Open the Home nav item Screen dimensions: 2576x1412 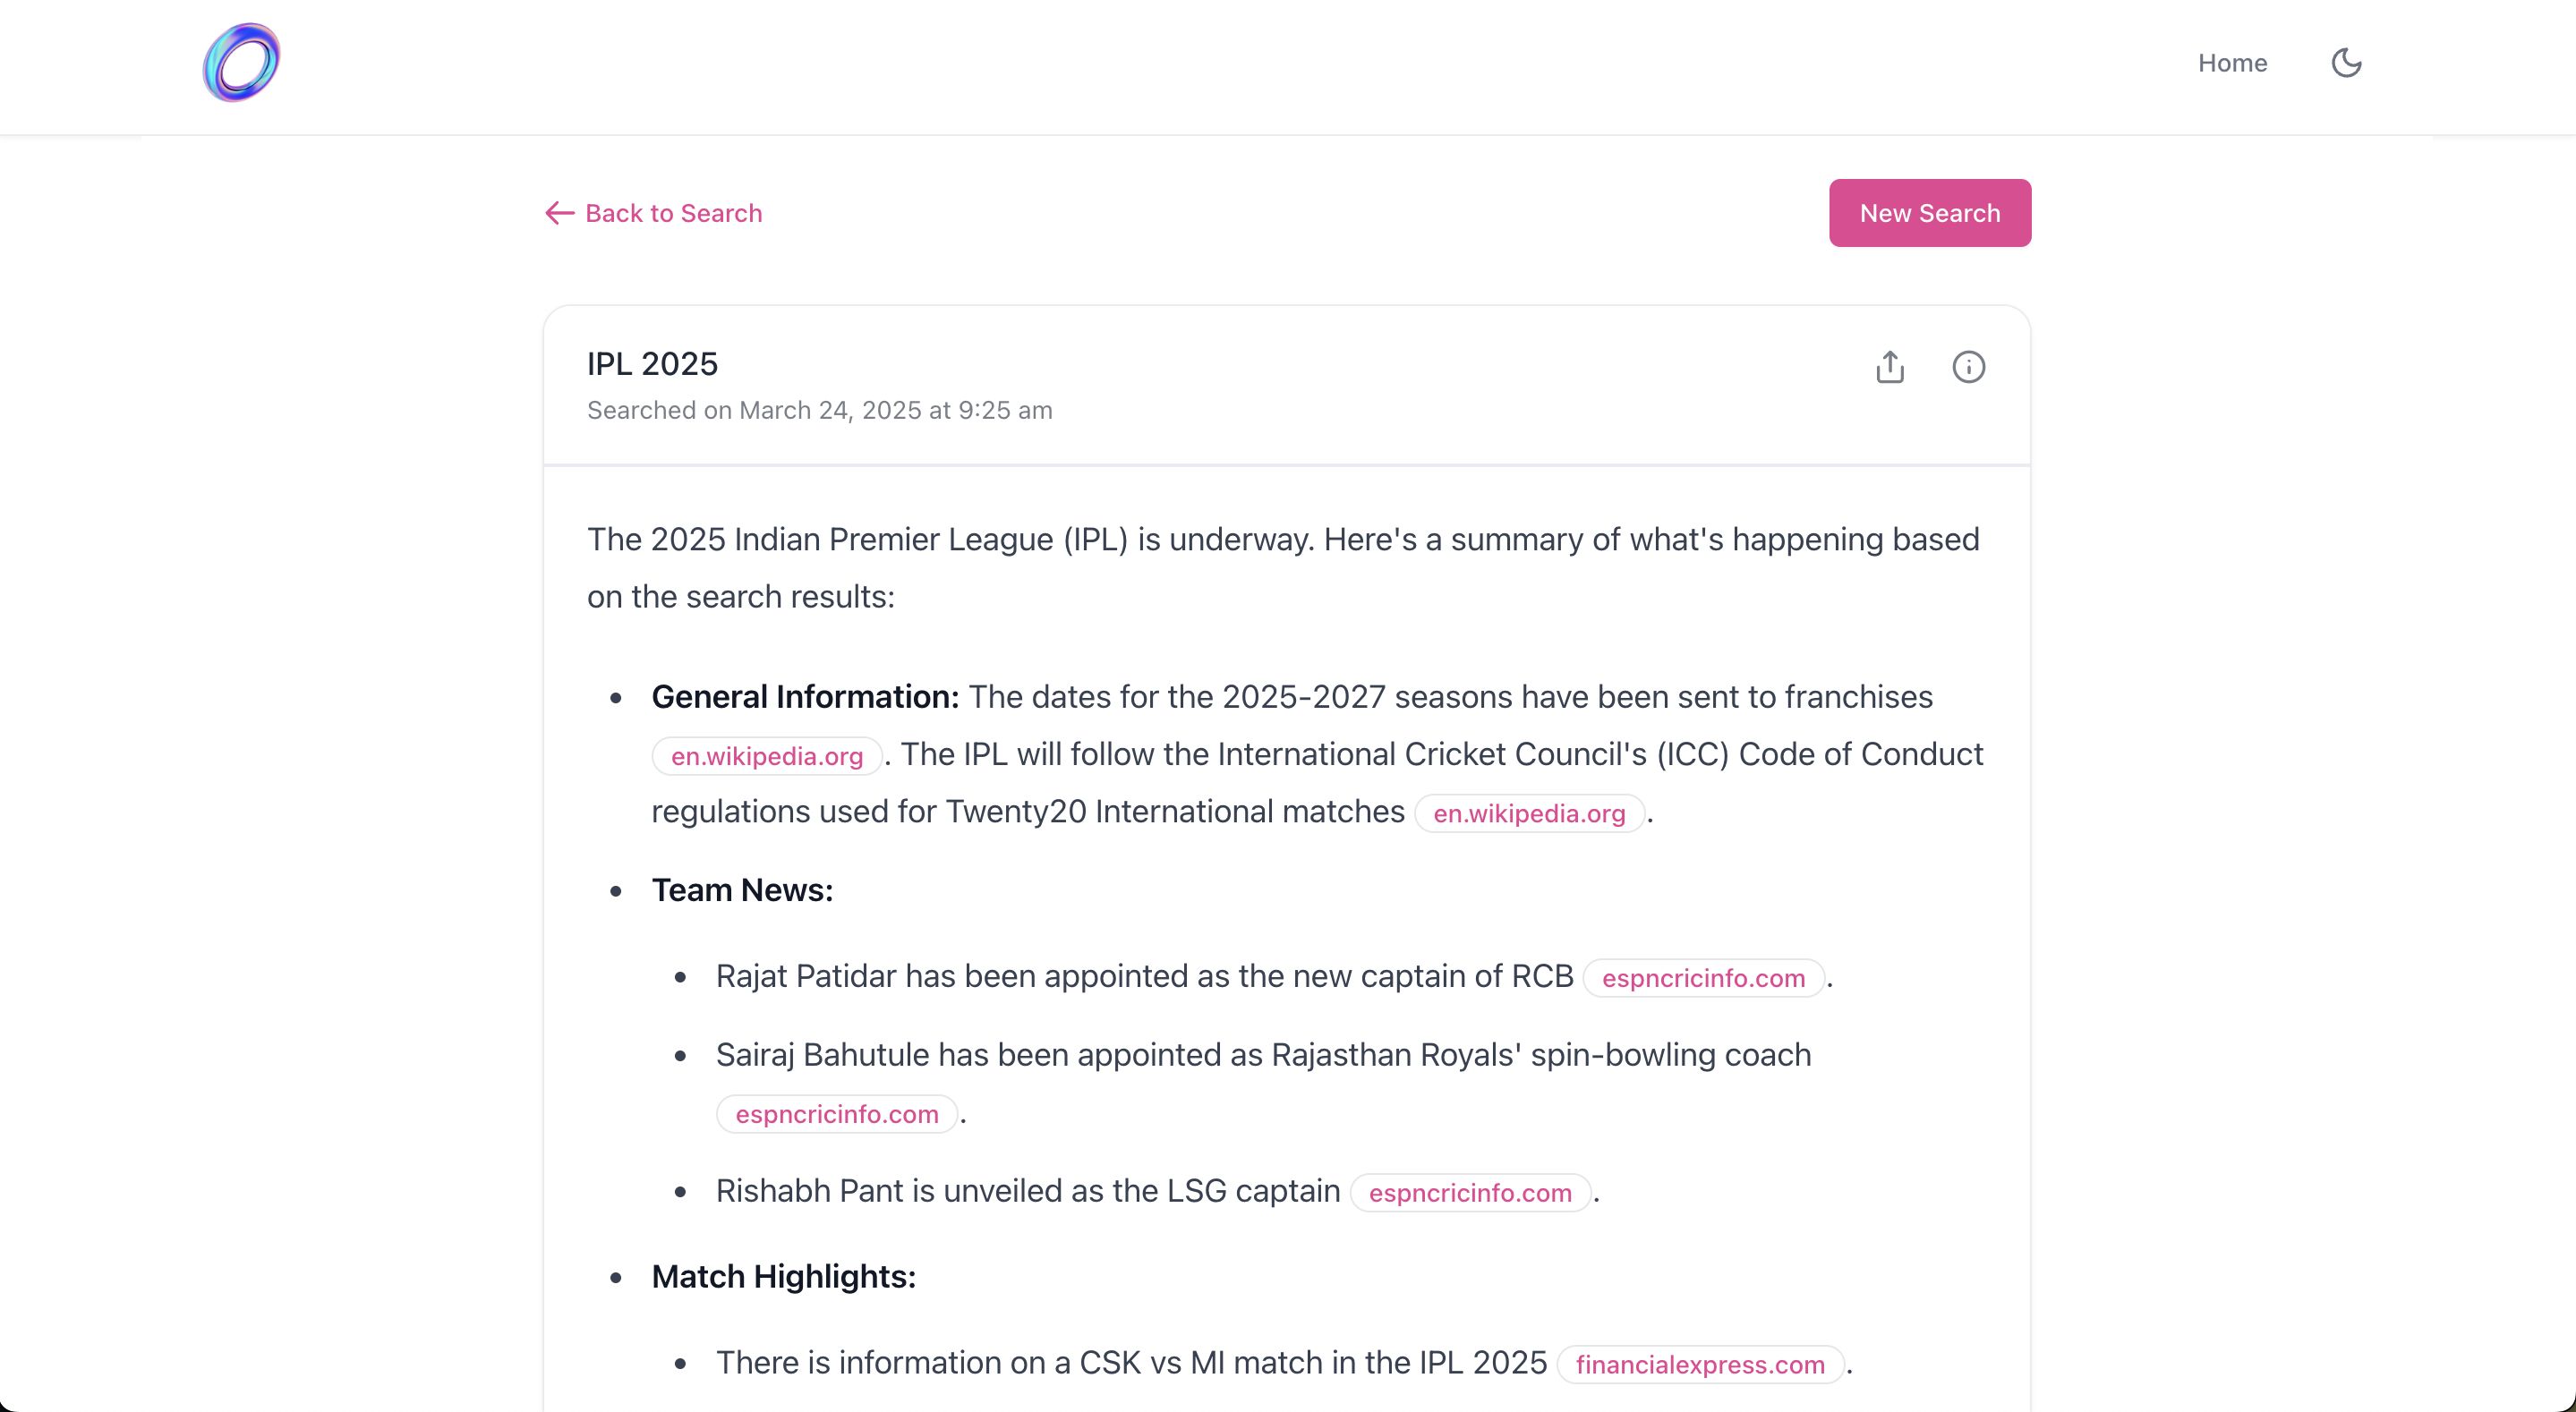(x=2232, y=63)
